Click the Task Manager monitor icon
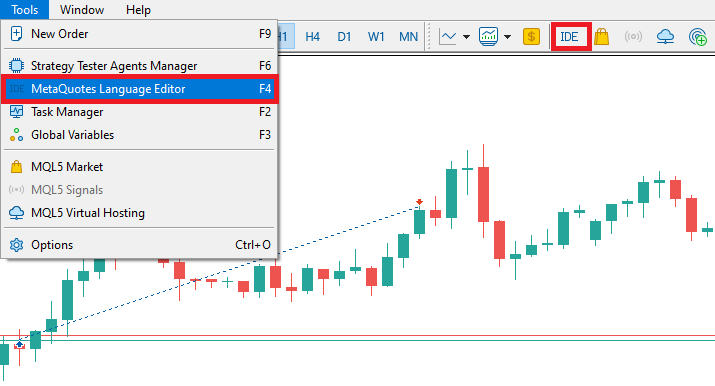 click(16, 112)
